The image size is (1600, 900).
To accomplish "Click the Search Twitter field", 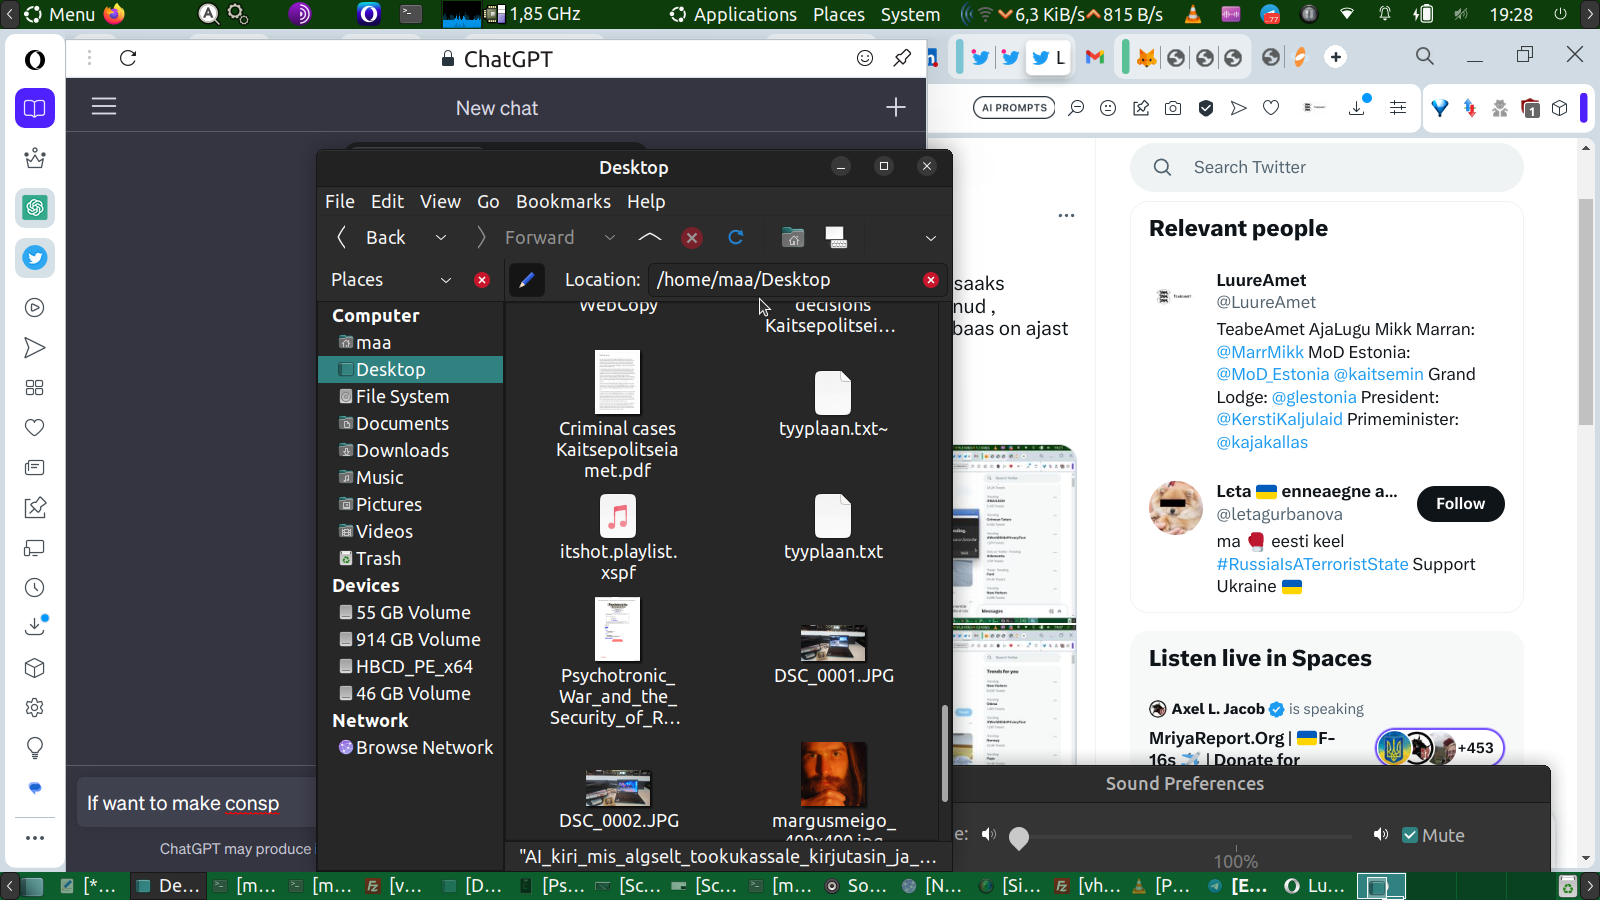I will point(1327,167).
